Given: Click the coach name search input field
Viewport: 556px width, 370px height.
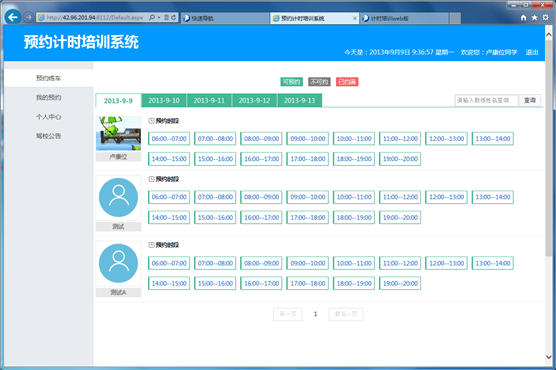Looking at the screenshot, I should (x=486, y=100).
